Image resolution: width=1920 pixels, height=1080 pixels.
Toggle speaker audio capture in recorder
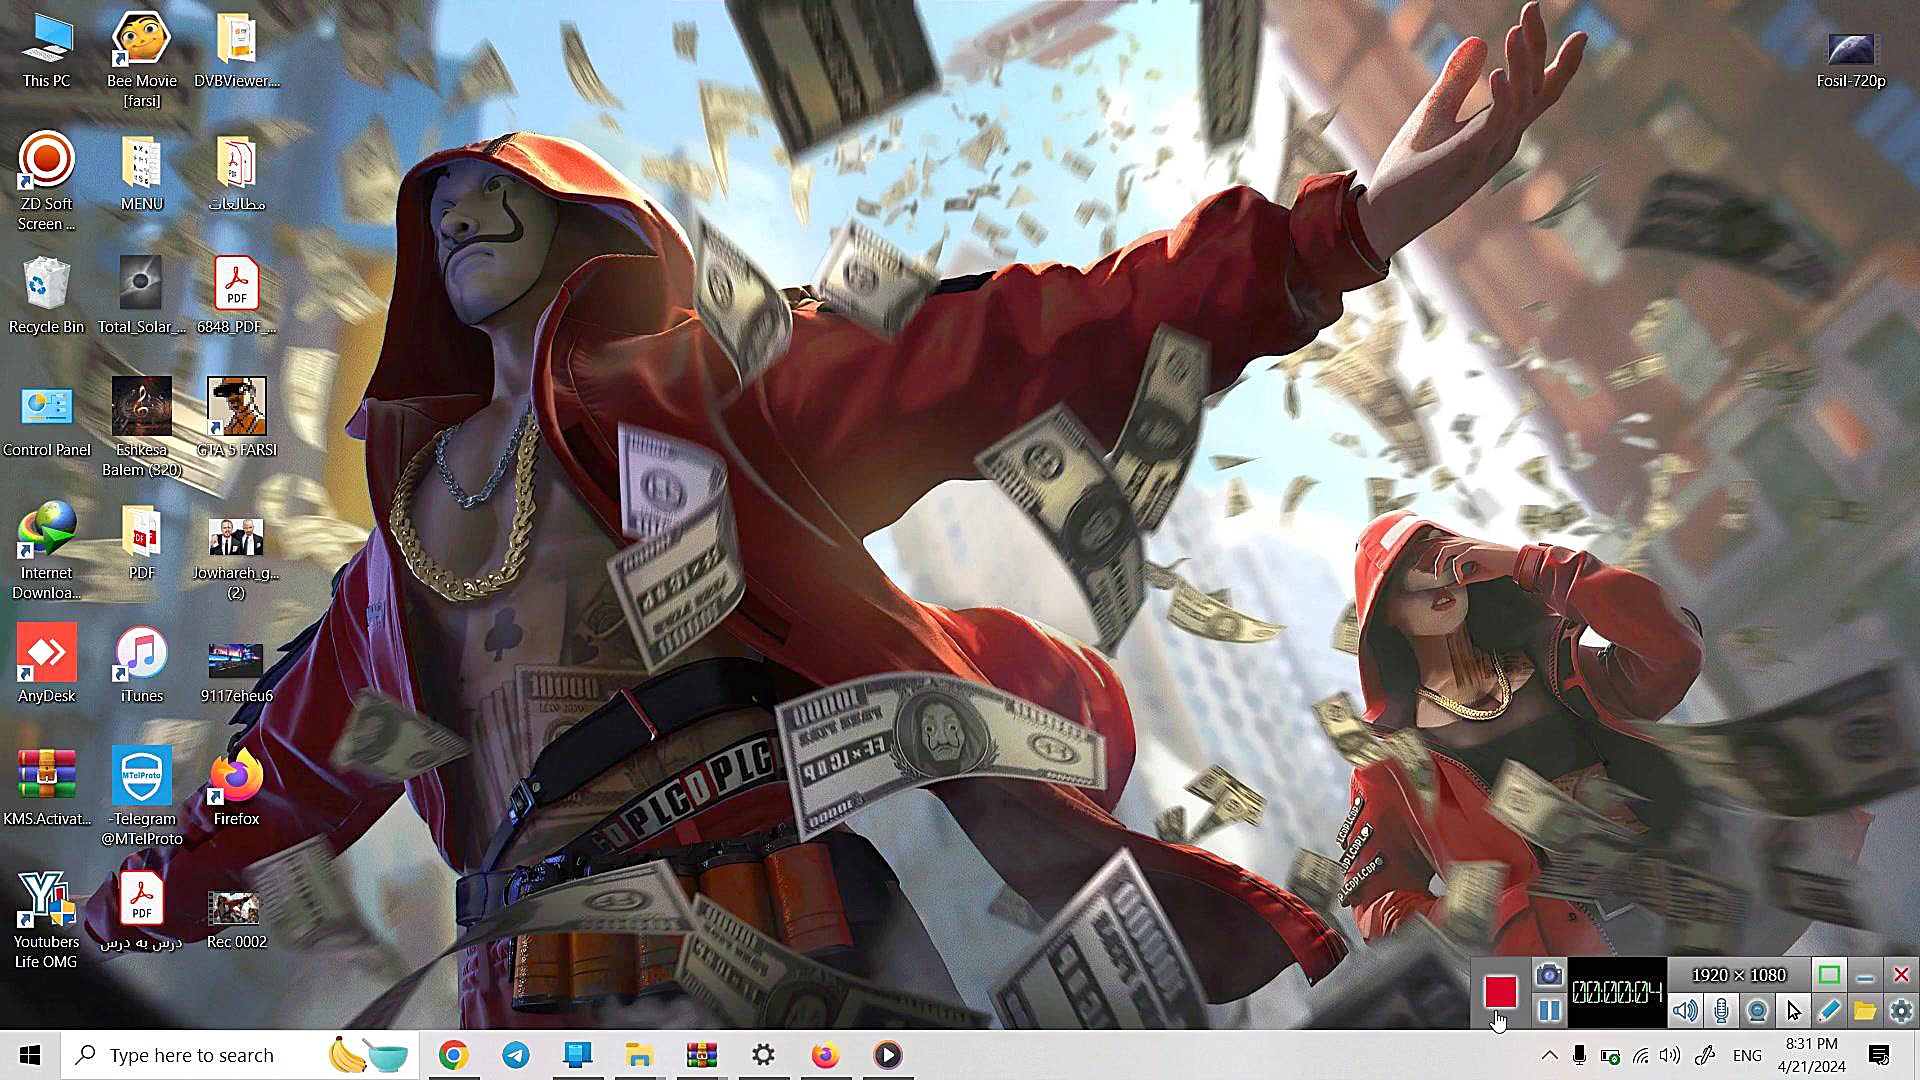[x=1685, y=1011]
